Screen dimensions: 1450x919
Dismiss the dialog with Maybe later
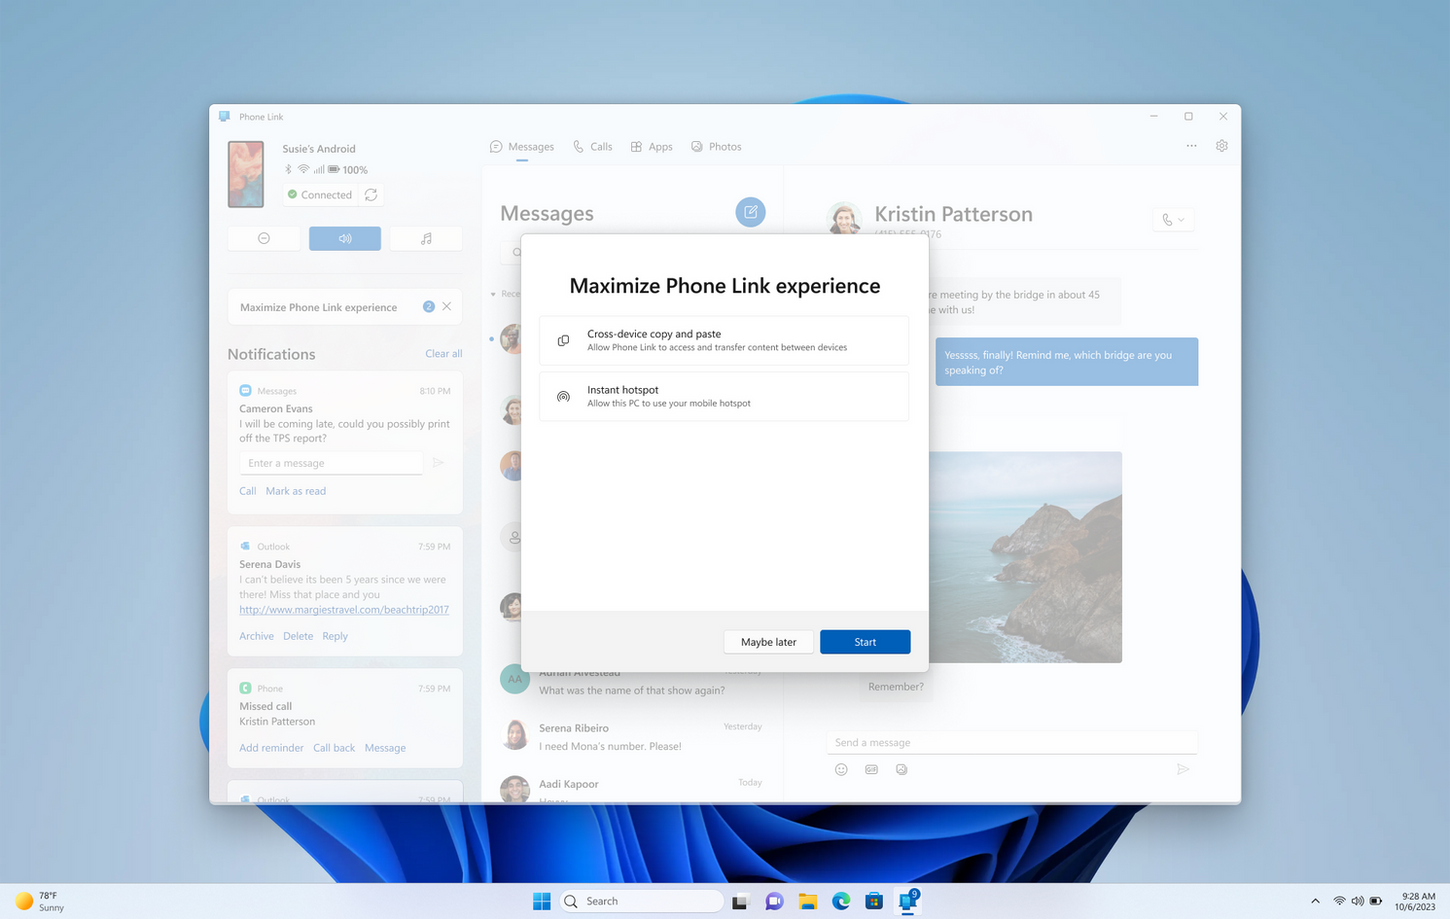pyautogui.click(x=768, y=642)
